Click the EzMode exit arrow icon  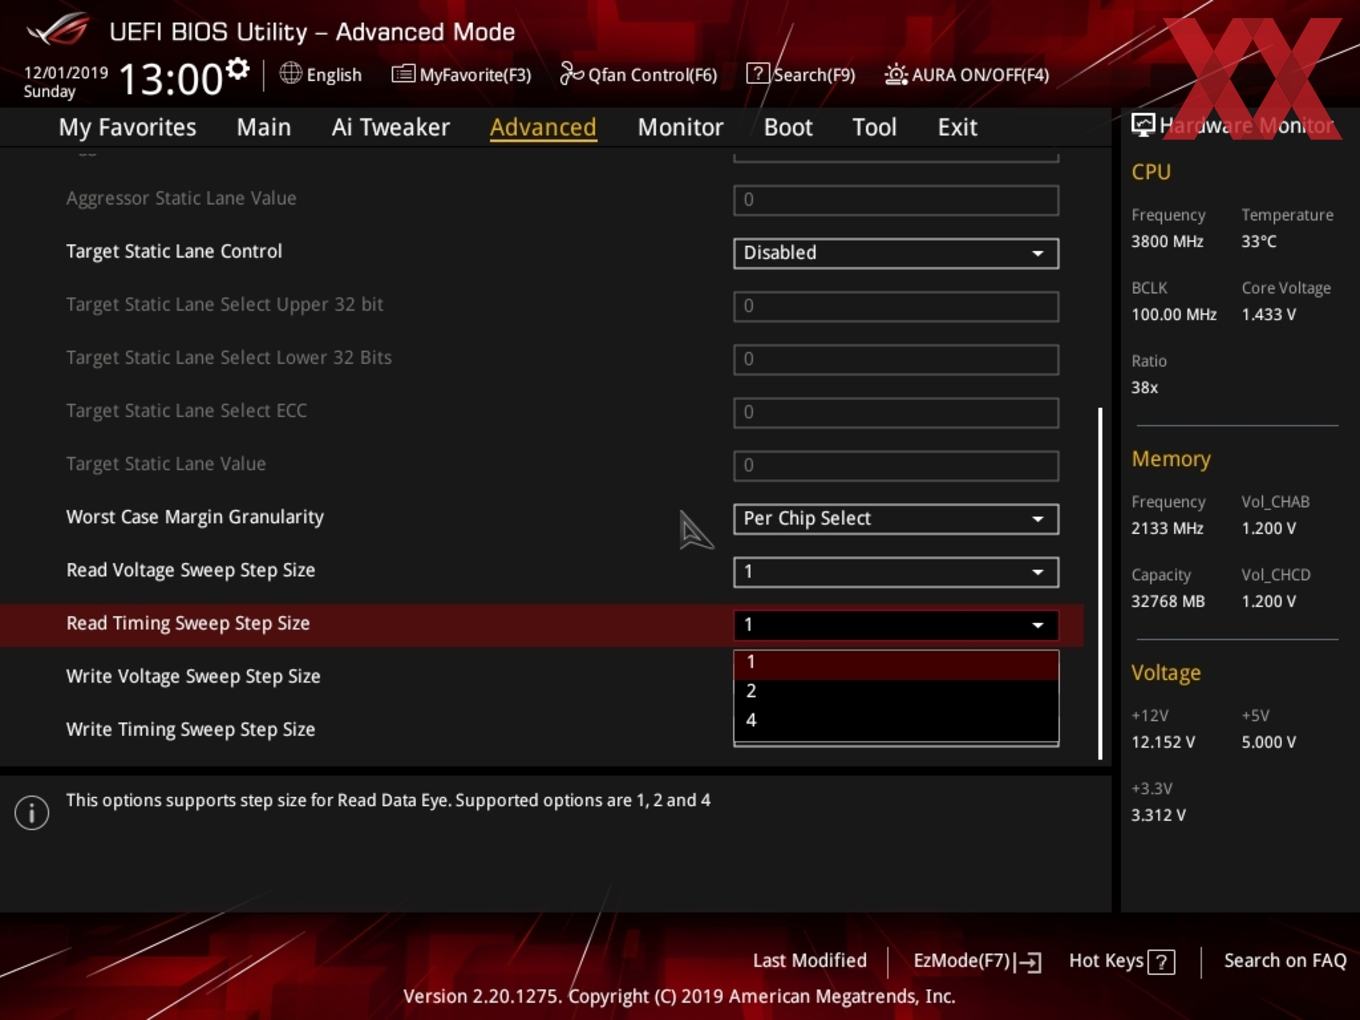pyautogui.click(x=1029, y=962)
